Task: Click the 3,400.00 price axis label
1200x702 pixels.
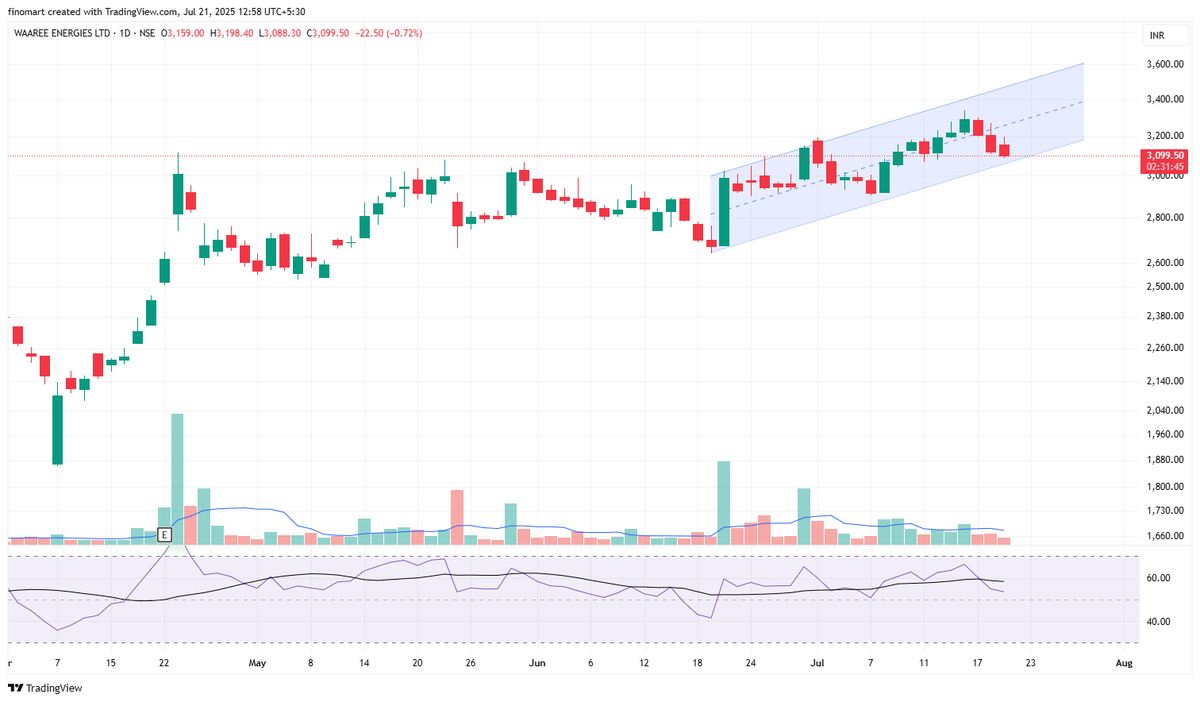Action: click(x=1166, y=100)
